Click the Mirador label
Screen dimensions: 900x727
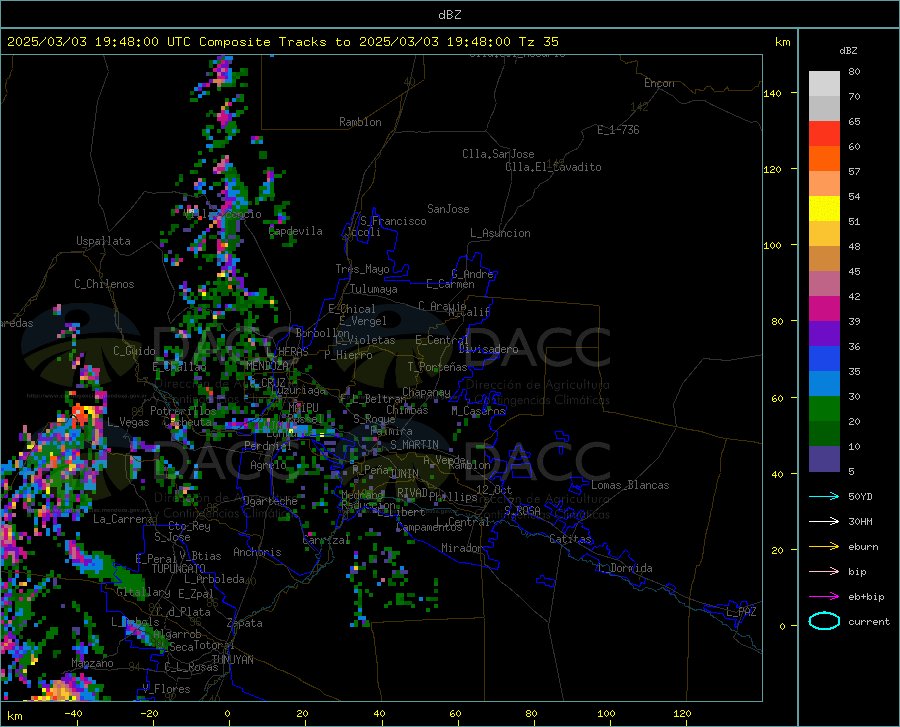click(x=462, y=548)
